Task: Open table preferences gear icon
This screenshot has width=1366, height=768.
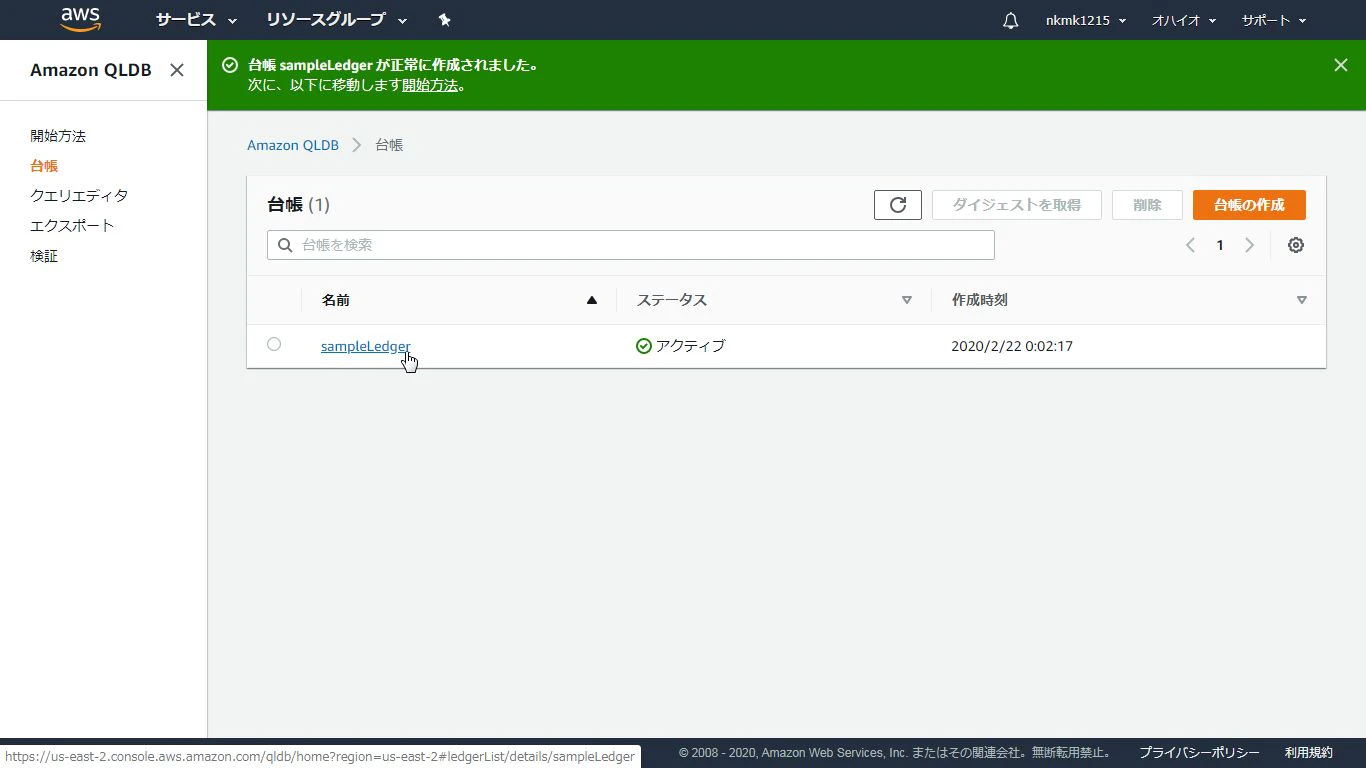Action: tap(1296, 245)
